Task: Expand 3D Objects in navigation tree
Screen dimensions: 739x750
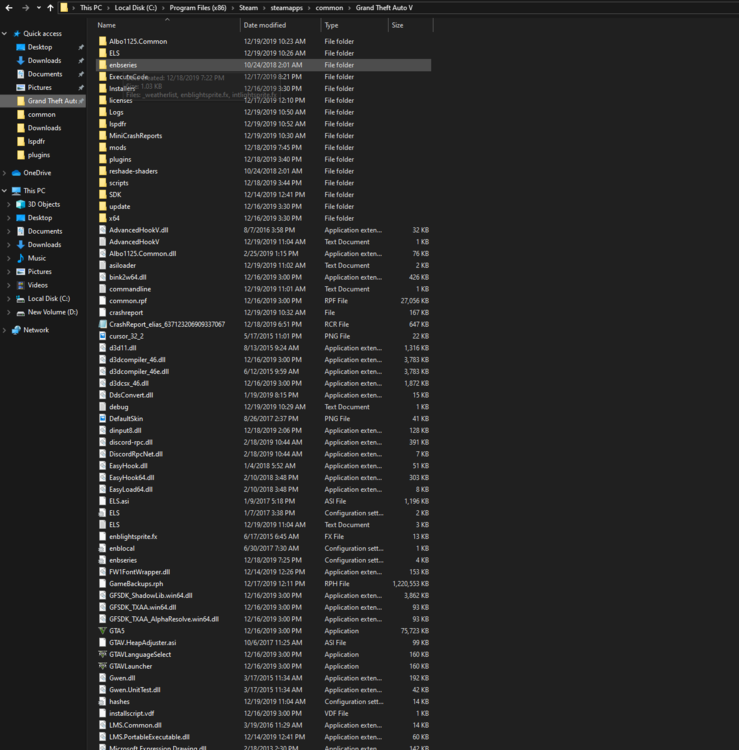Action: pos(9,204)
